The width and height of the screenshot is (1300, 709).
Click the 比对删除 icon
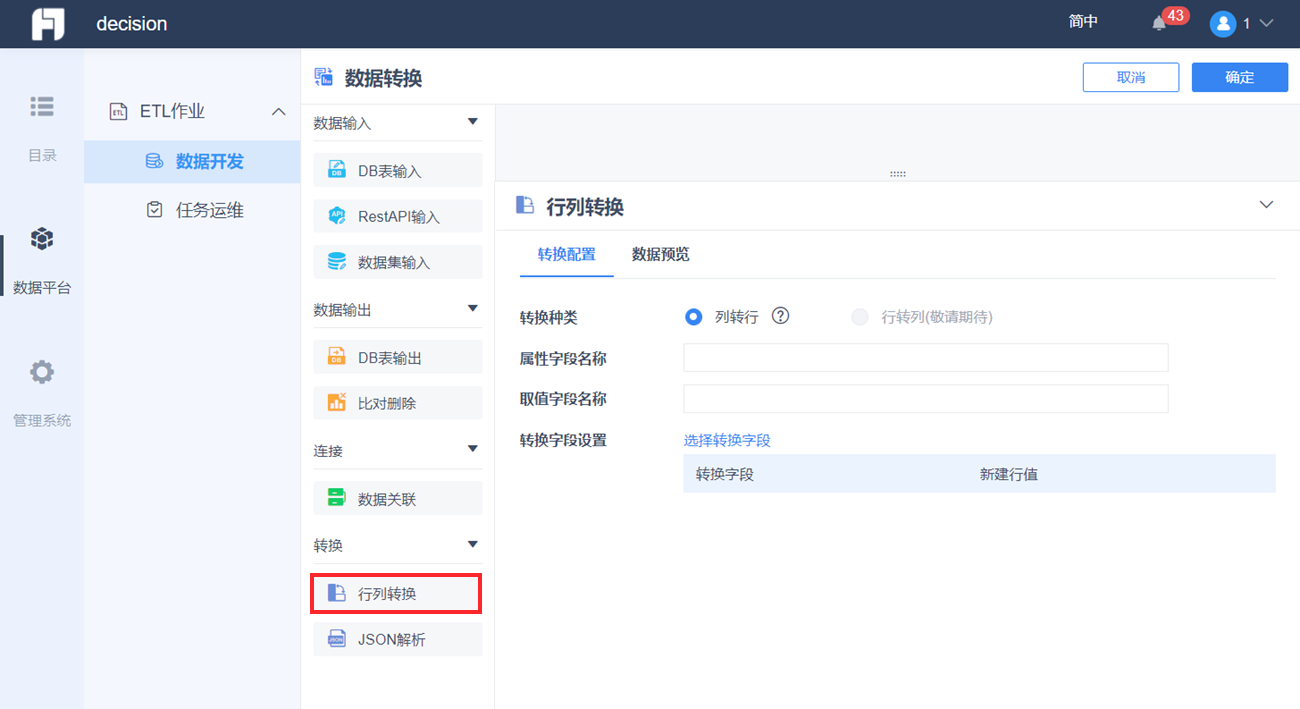click(337, 402)
